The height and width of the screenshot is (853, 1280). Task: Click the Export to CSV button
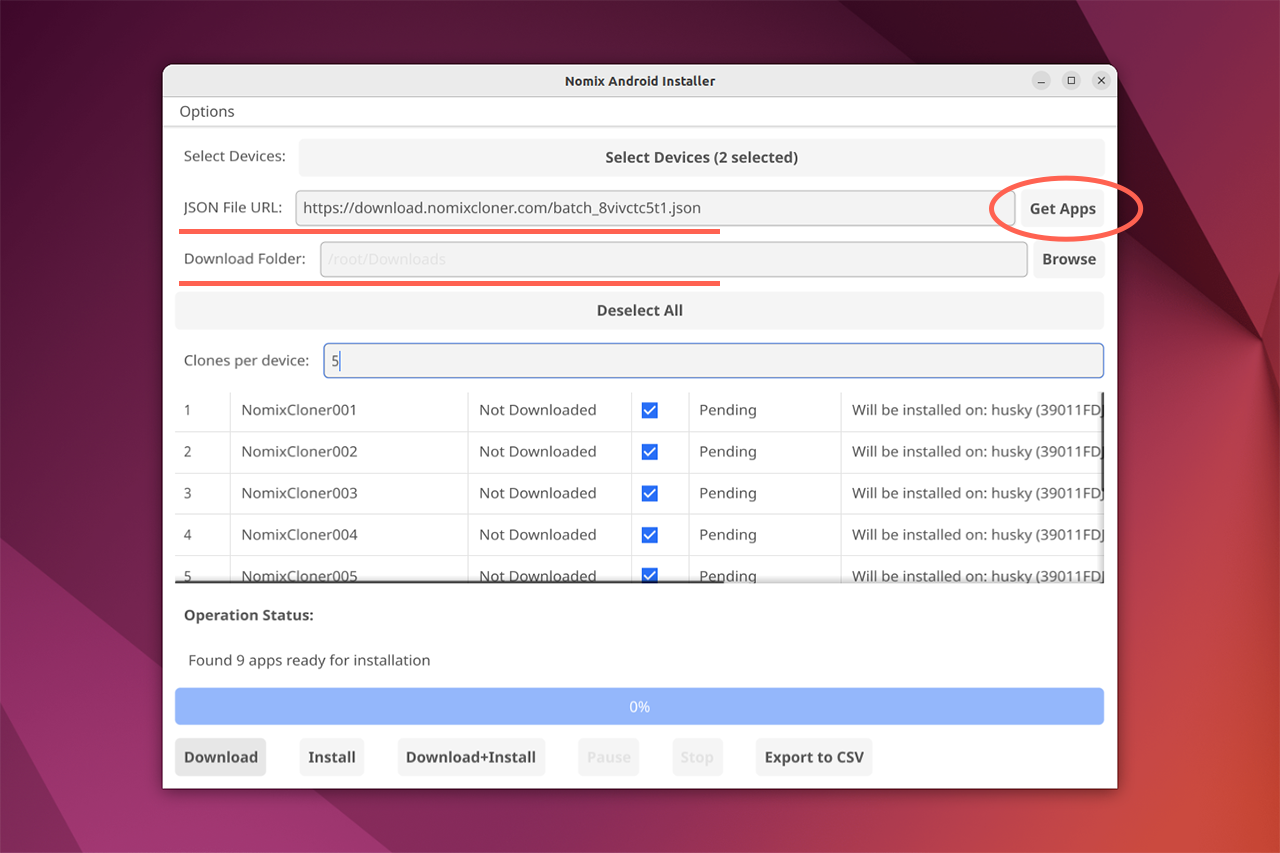tap(814, 757)
